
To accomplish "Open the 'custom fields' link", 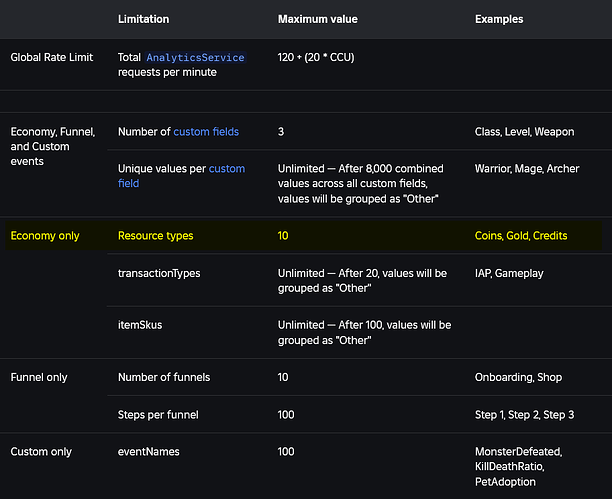I will pyautogui.click(x=206, y=132).
